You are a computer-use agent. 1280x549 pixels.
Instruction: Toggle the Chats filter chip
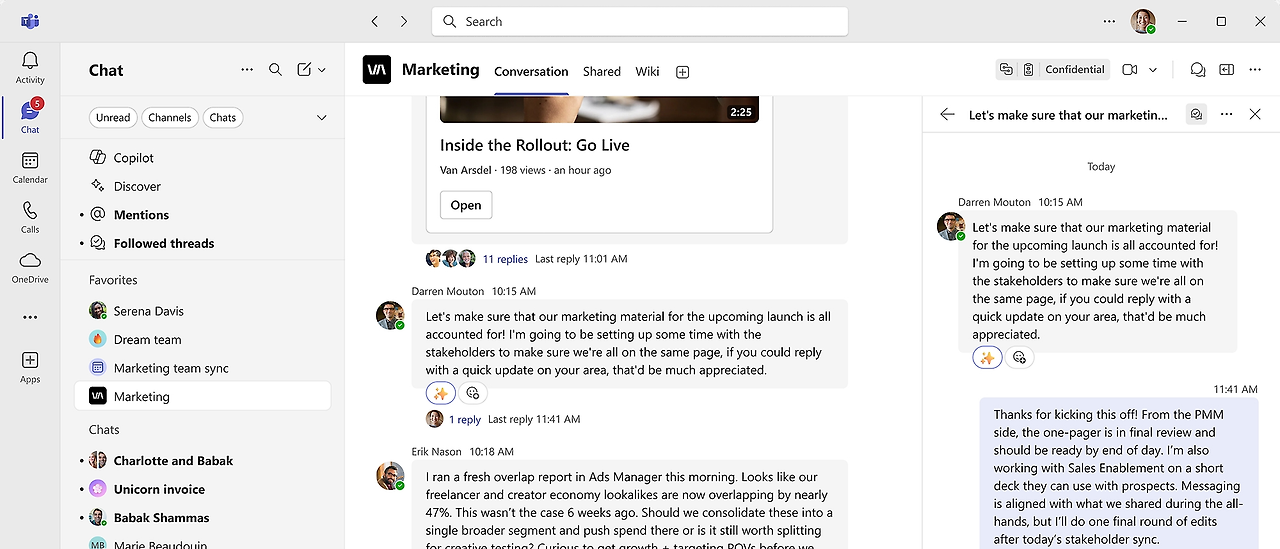(x=223, y=117)
